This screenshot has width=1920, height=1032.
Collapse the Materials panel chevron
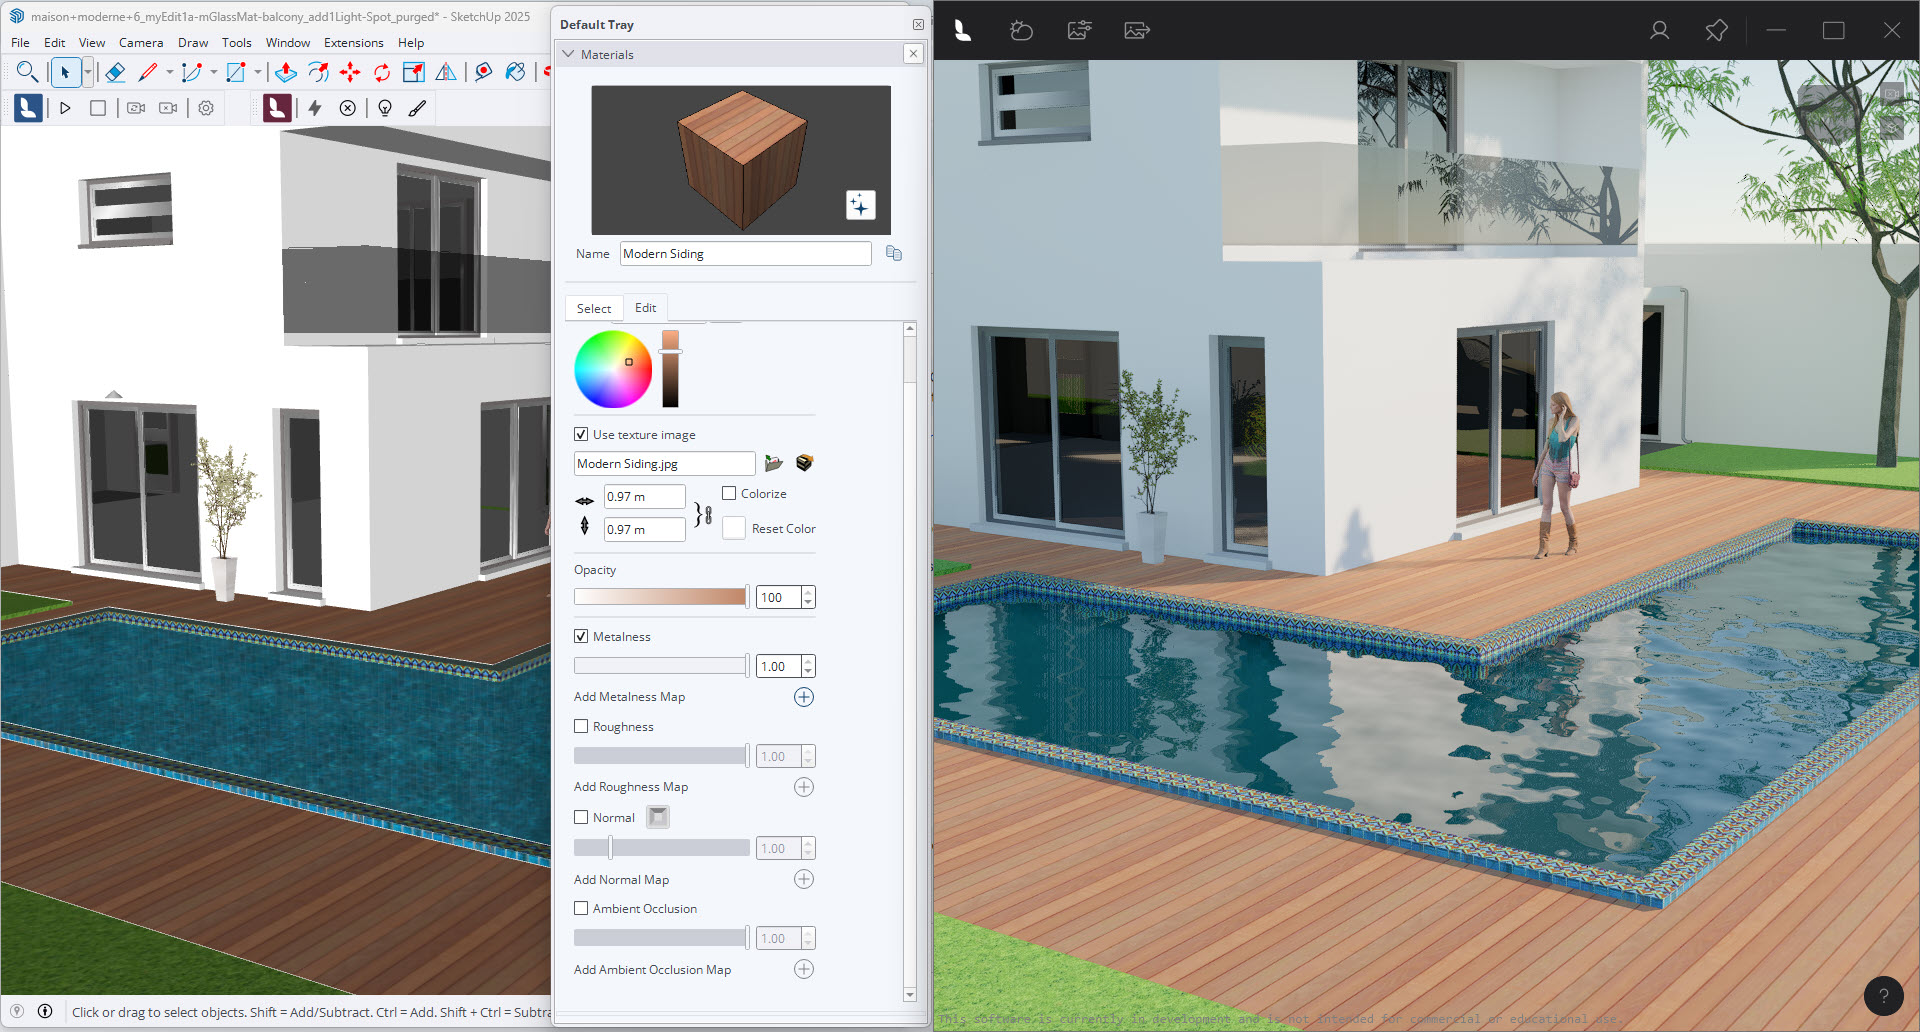(x=569, y=54)
